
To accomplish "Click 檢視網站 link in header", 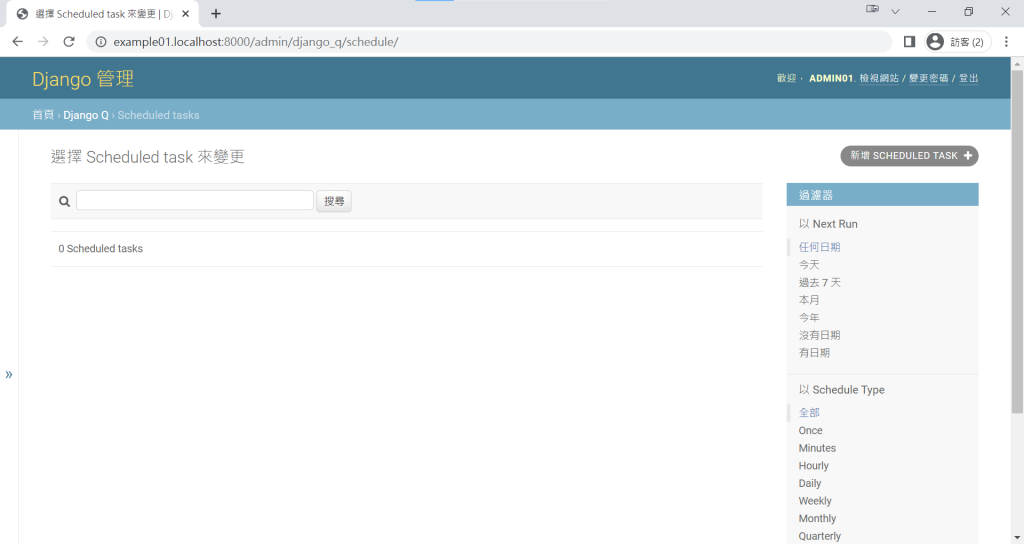I will 879,78.
